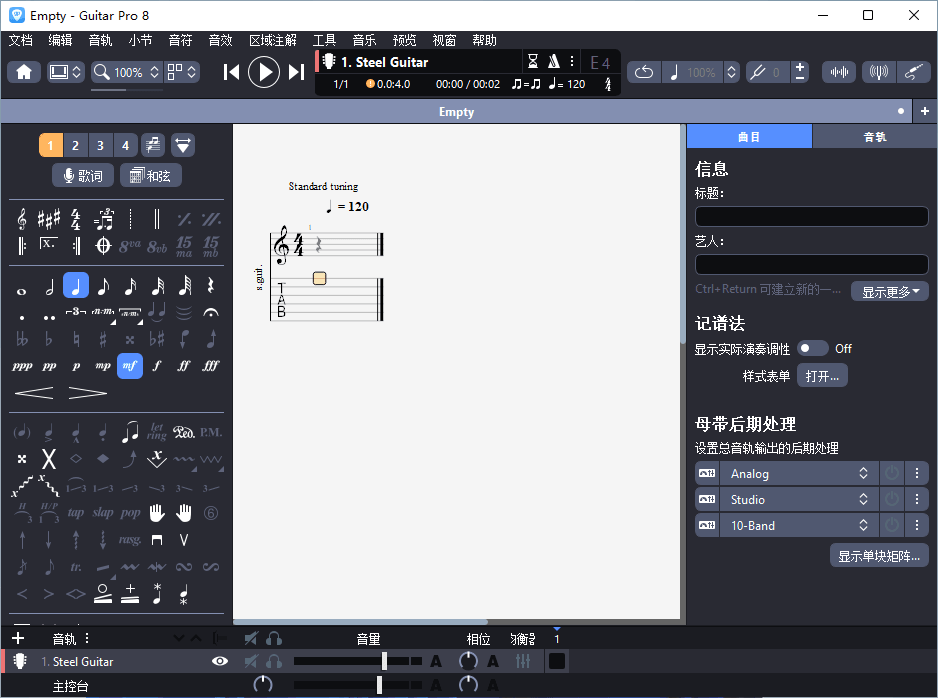The image size is (938, 698).
Task: Click the 显示更多 button
Action: [x=889, y=291]
